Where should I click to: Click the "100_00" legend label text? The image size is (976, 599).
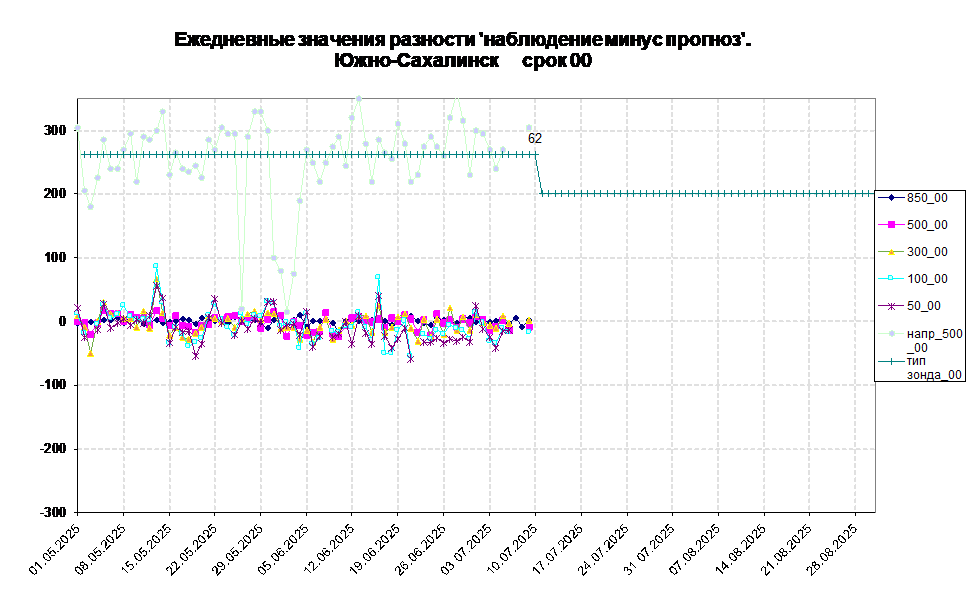927,279
